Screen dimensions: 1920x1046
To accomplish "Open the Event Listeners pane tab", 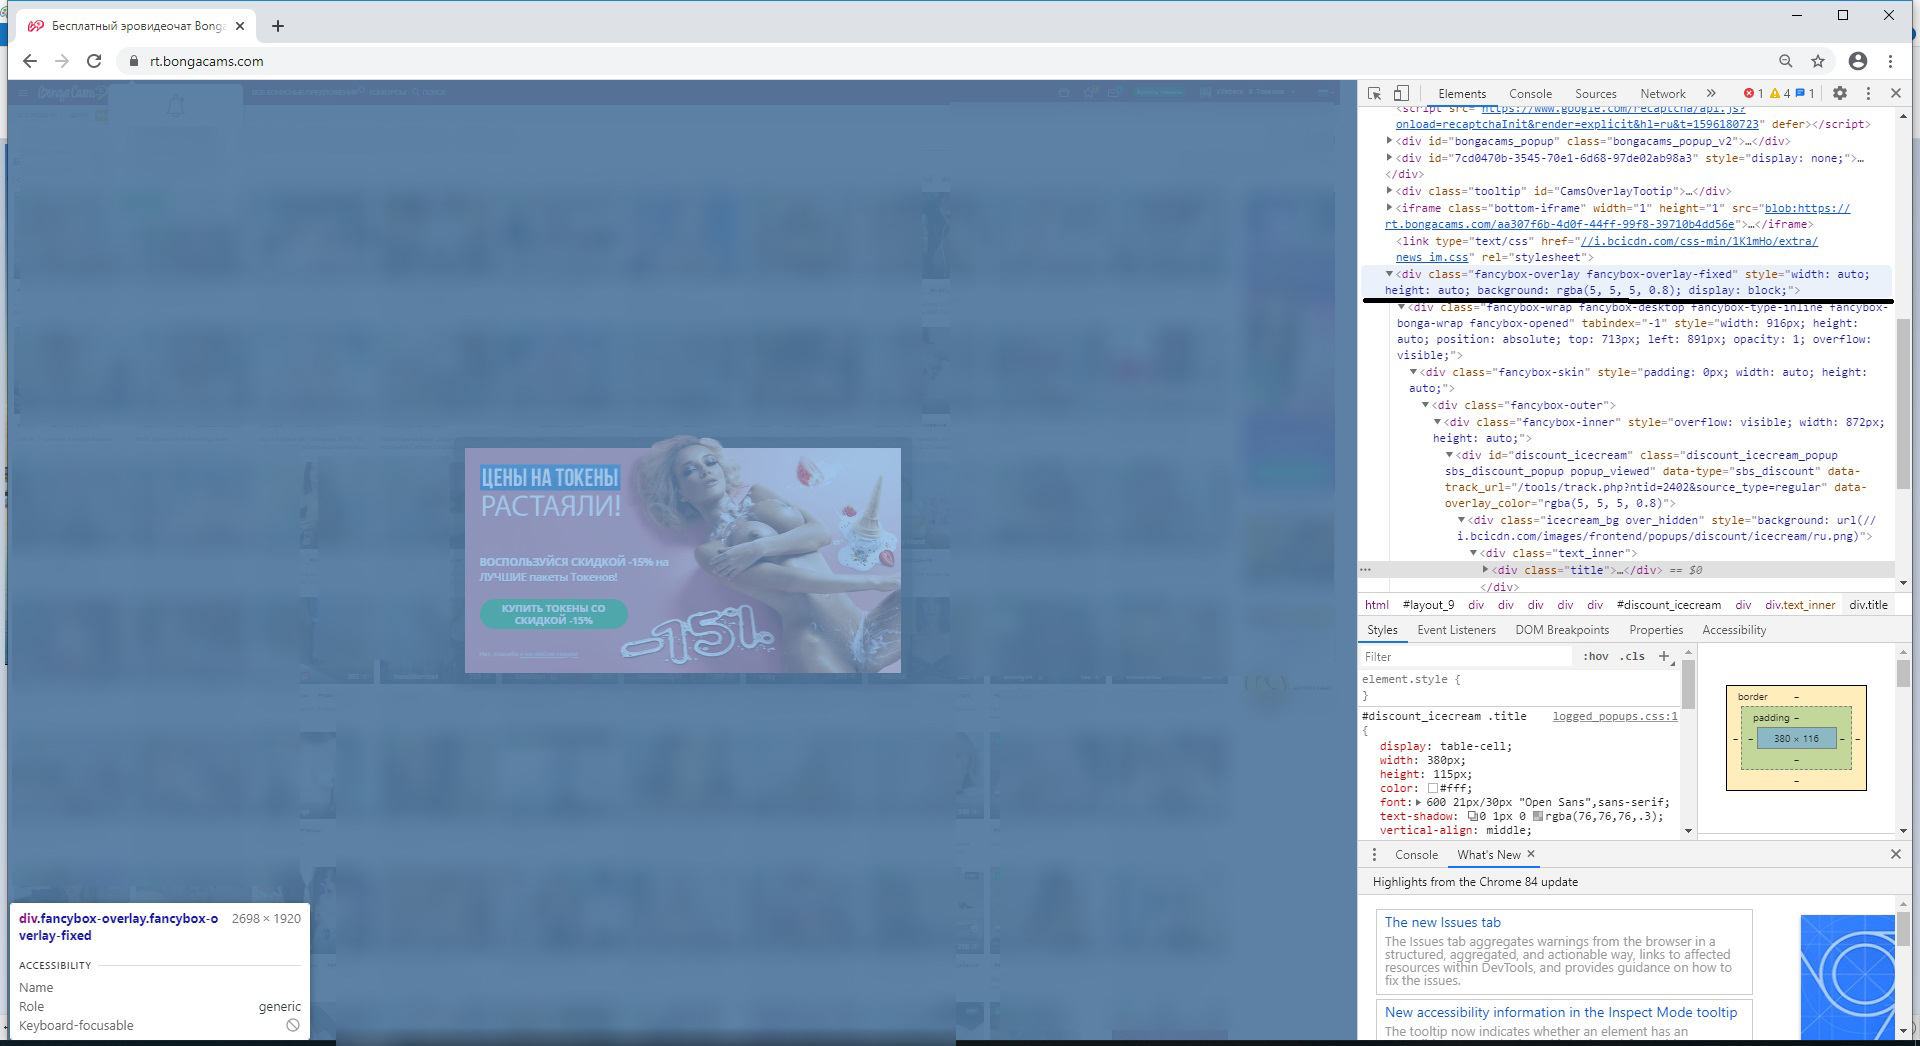I will tap(1456, 630).
